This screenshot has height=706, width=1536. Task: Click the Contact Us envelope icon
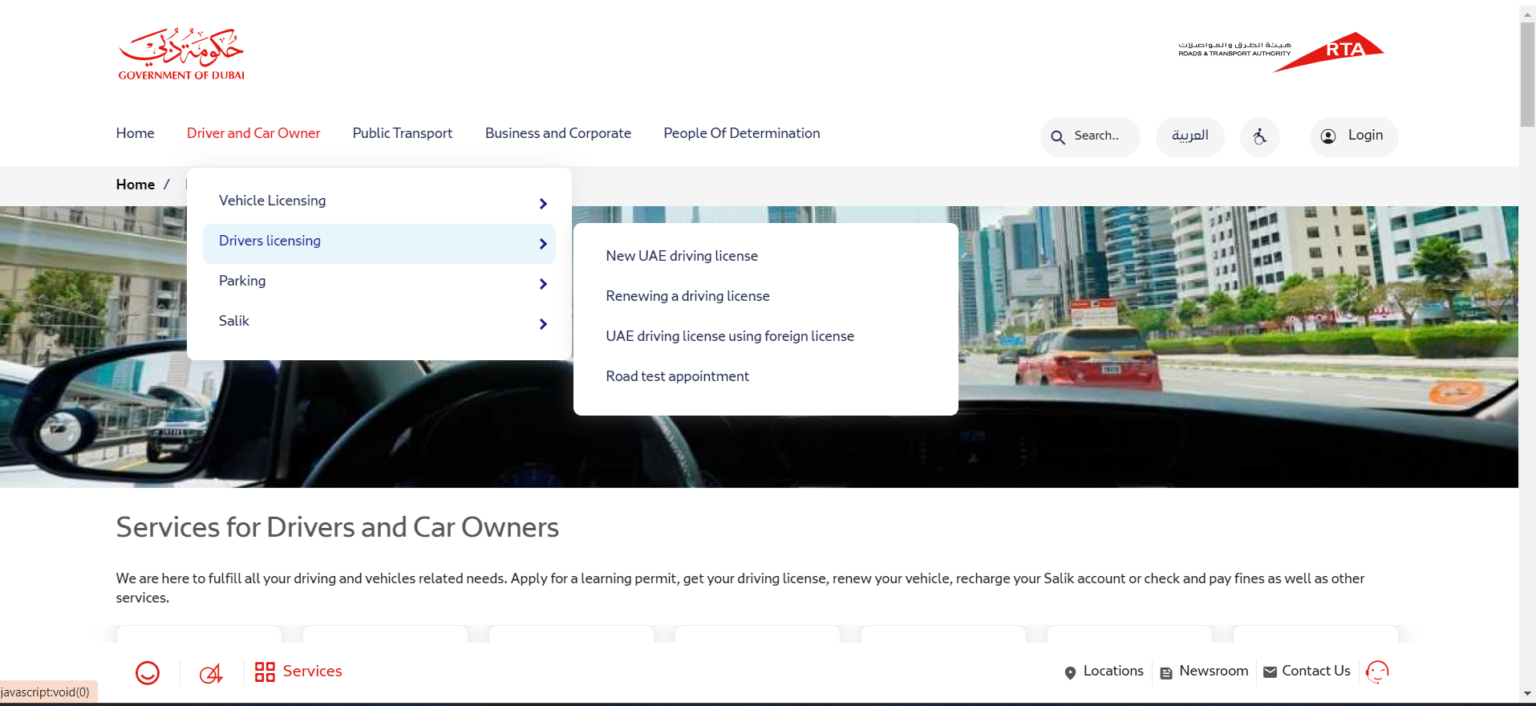(1270, 671)
